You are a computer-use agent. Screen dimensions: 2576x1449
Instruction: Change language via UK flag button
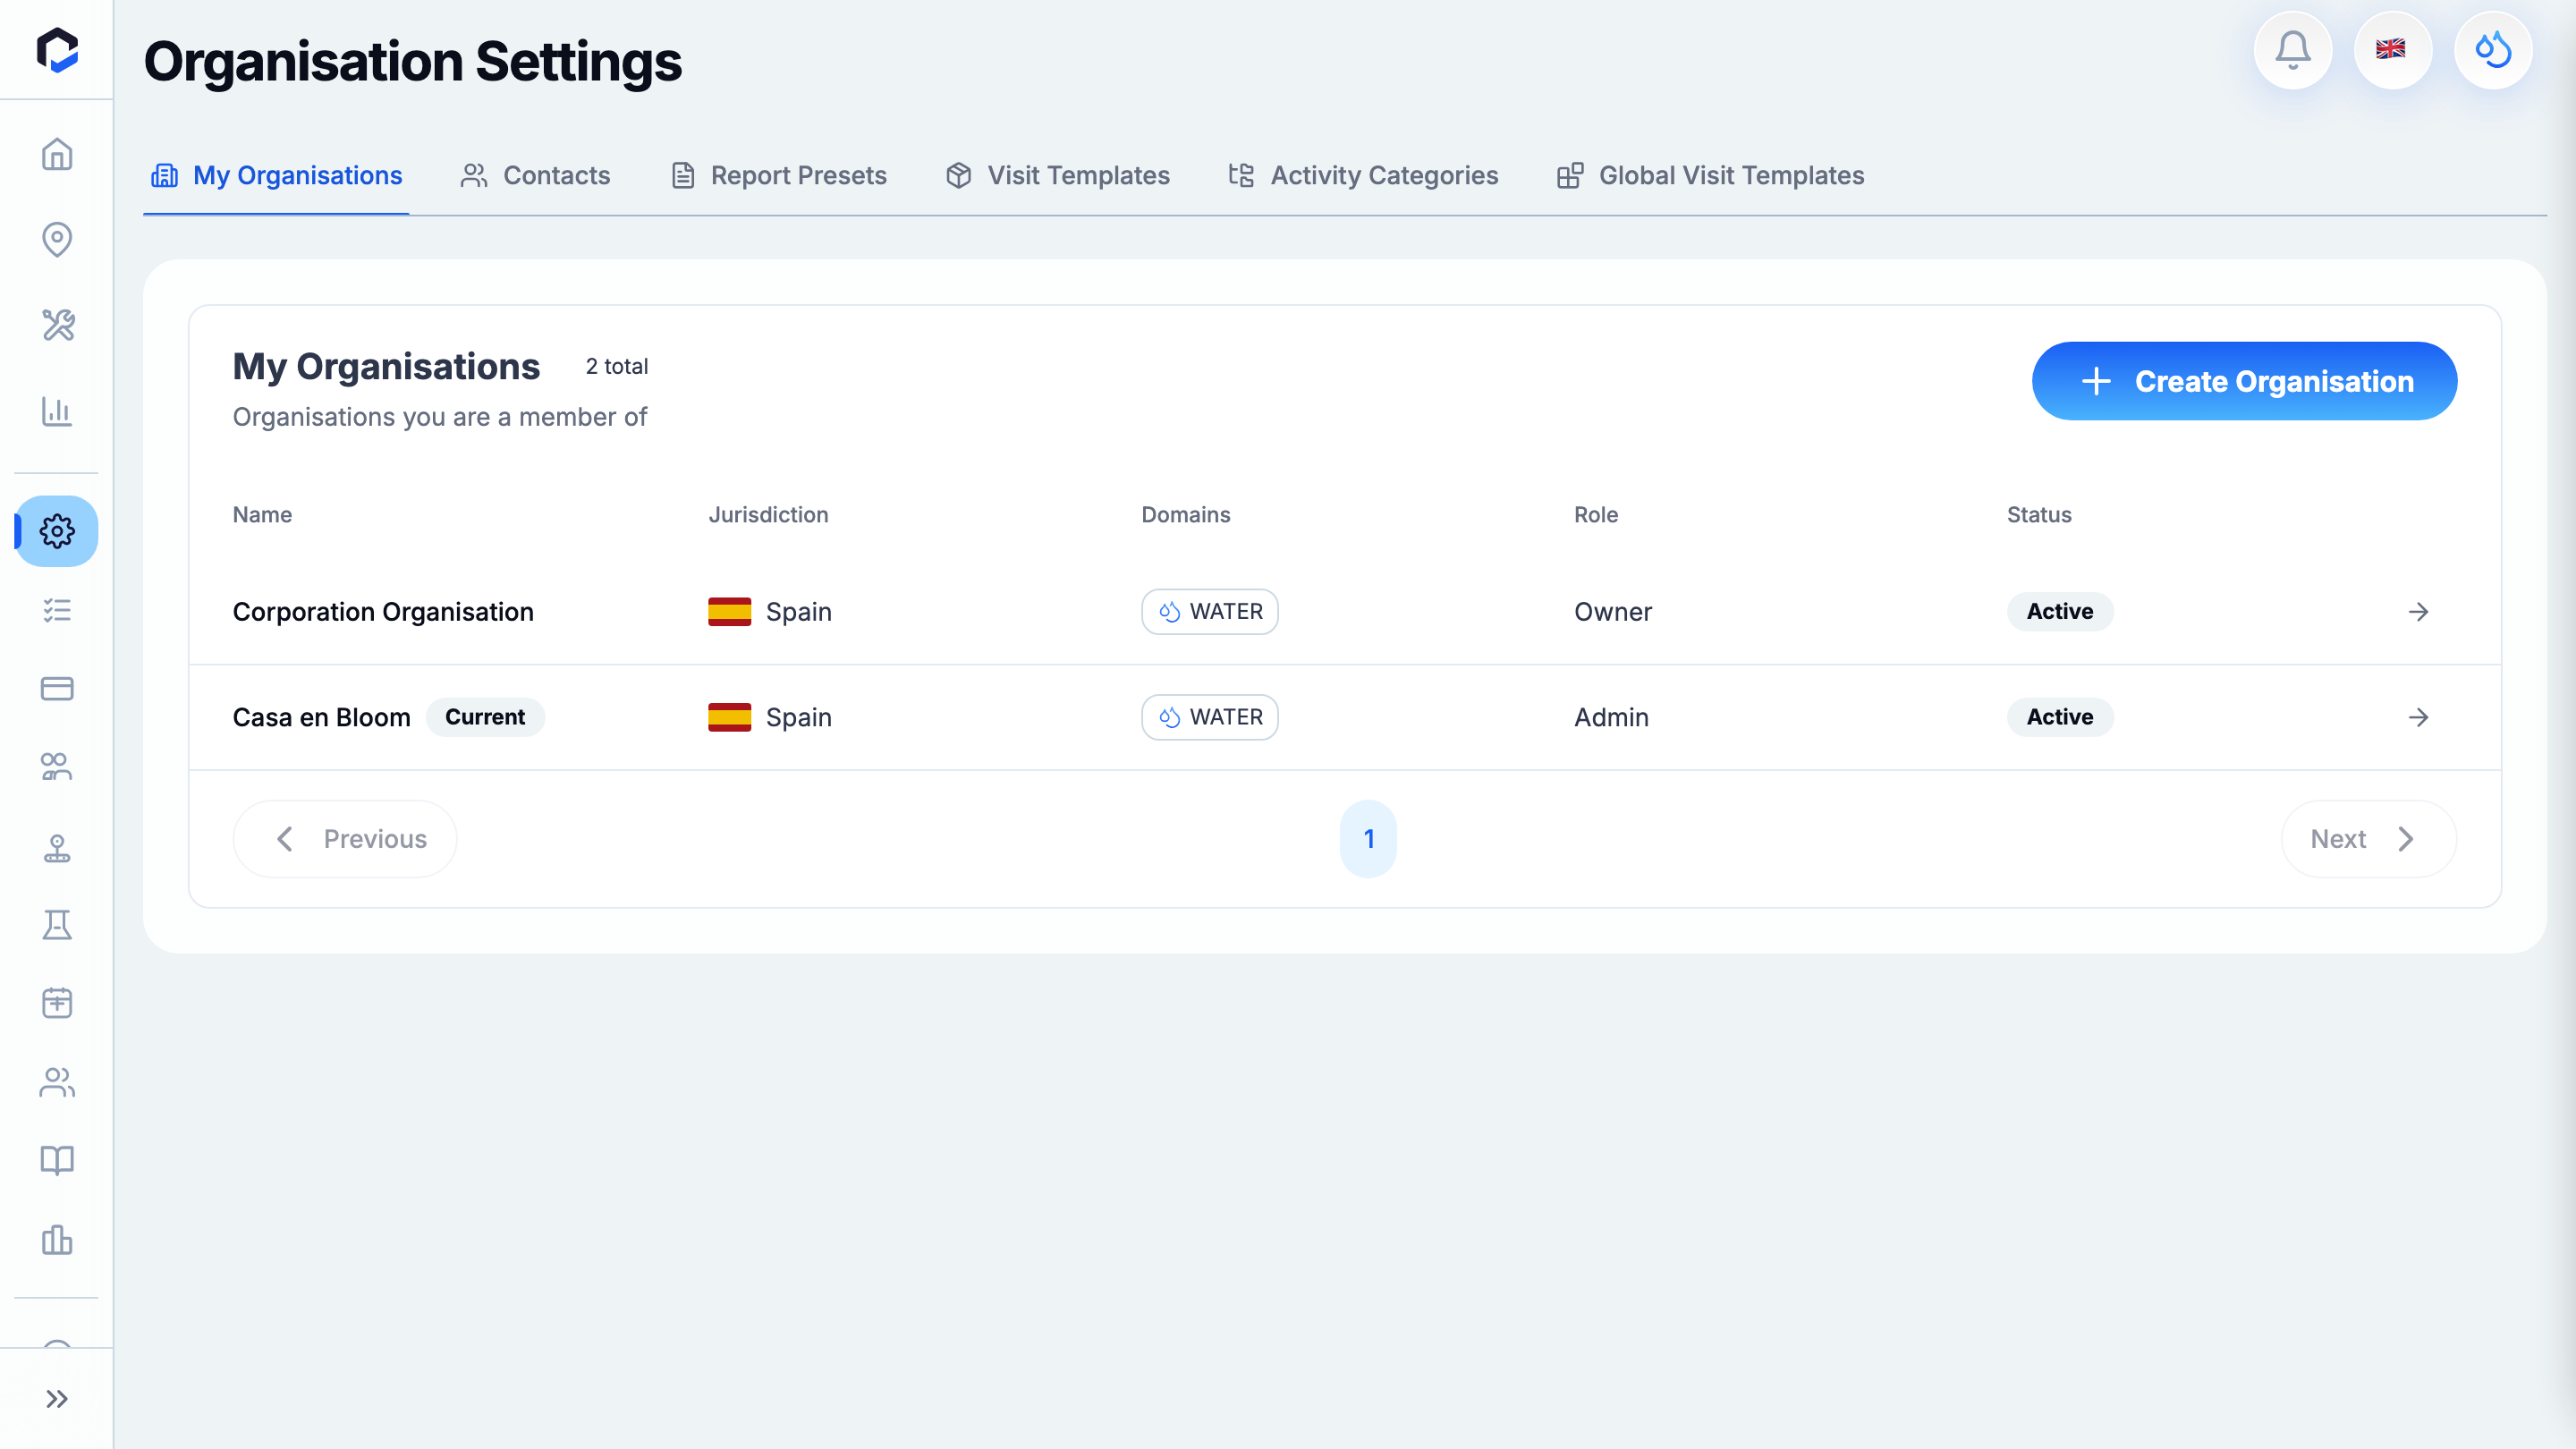click(x=2392, y=50)
